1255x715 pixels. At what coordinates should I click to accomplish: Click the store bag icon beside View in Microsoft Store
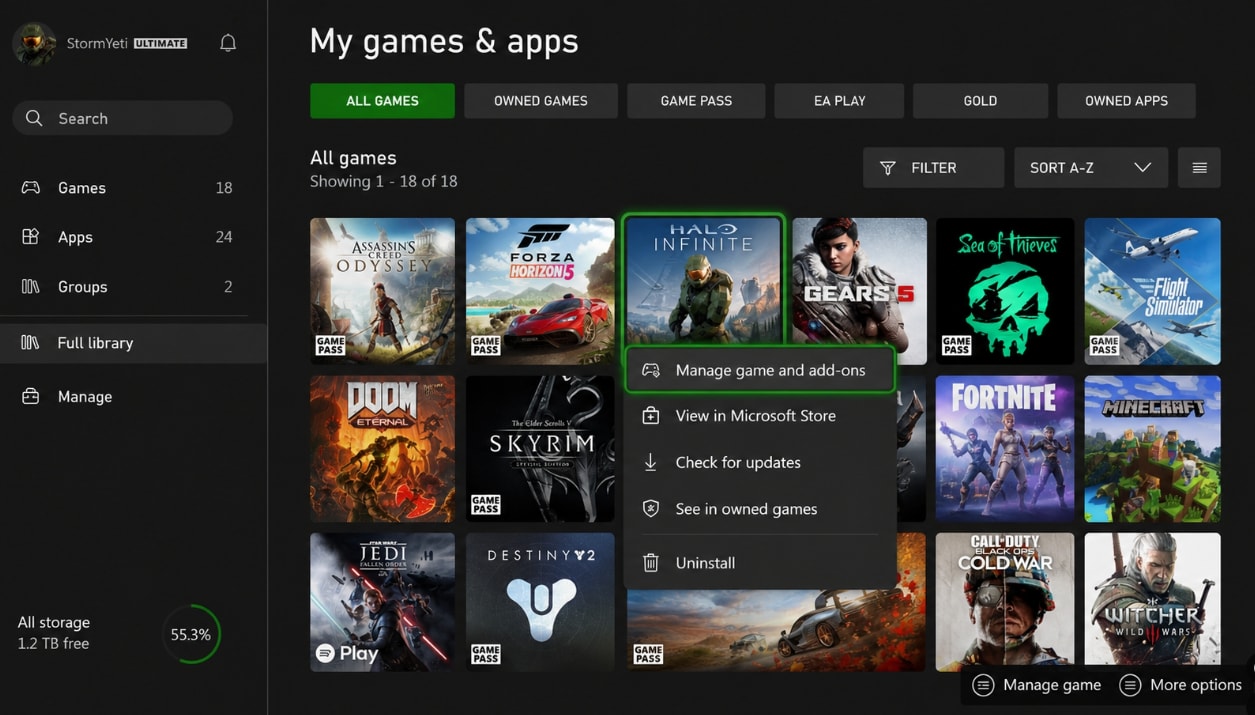pyautogui.click(x=651, y=416)
